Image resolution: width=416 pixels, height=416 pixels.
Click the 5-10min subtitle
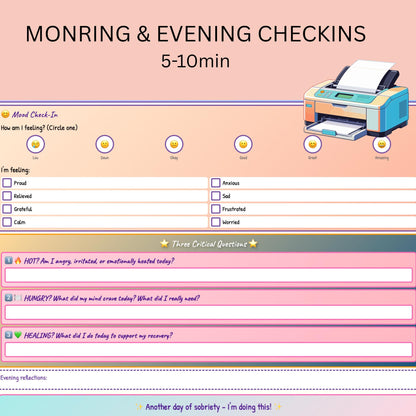[x=196, y=61]
